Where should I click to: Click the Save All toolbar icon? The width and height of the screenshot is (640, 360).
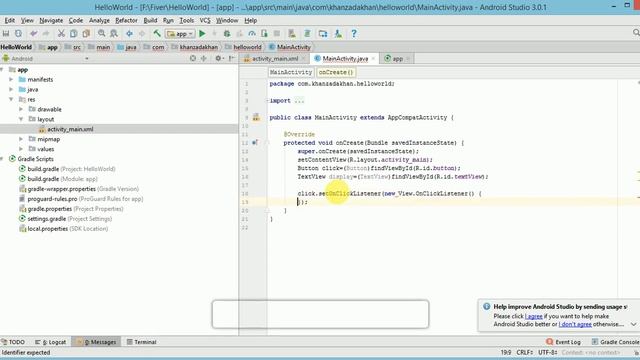(x=6, y=33)
